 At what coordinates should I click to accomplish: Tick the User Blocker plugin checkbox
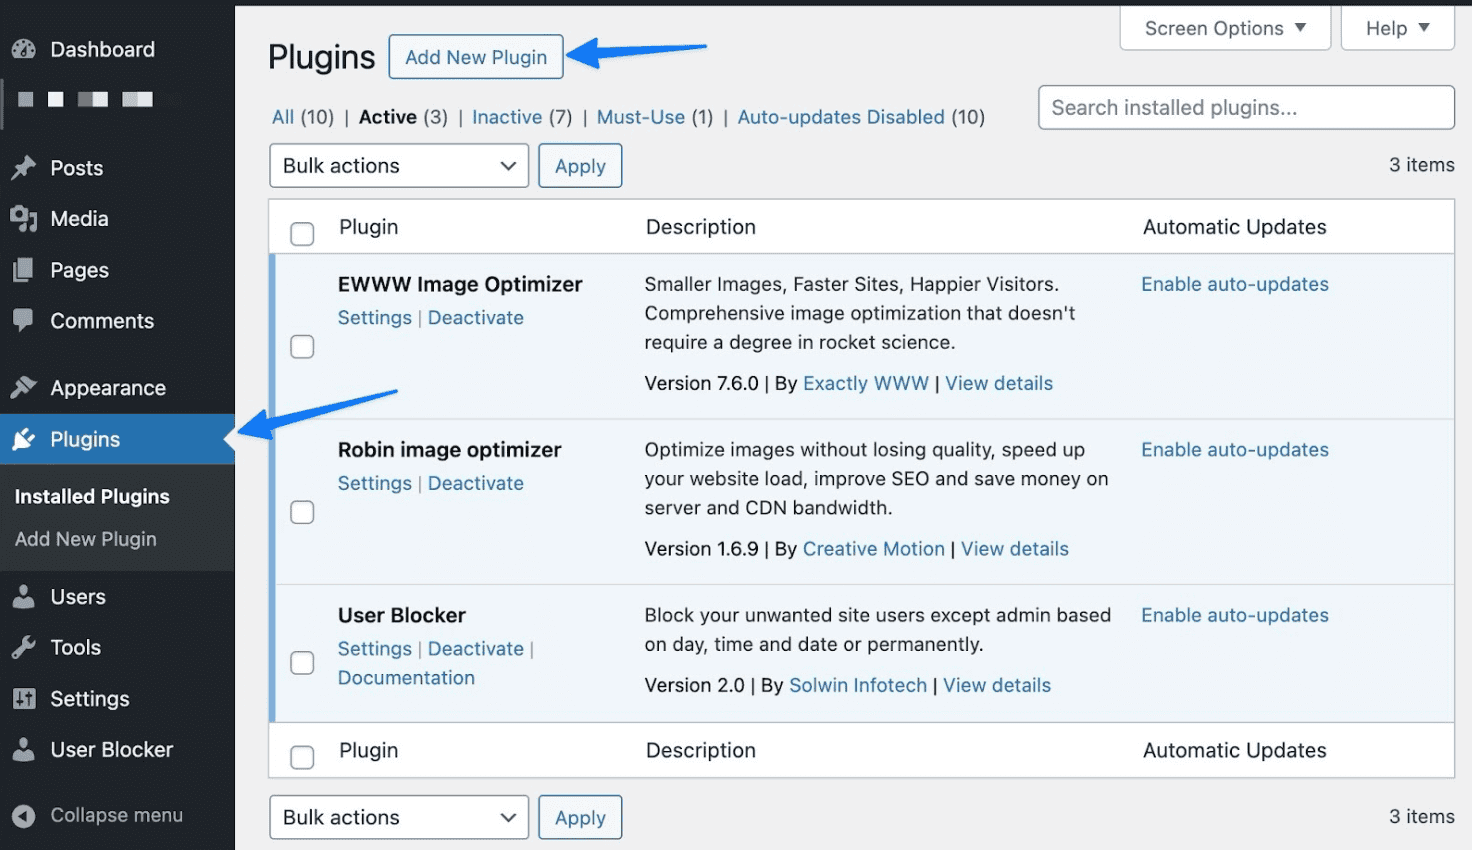[x=302, y=662]
